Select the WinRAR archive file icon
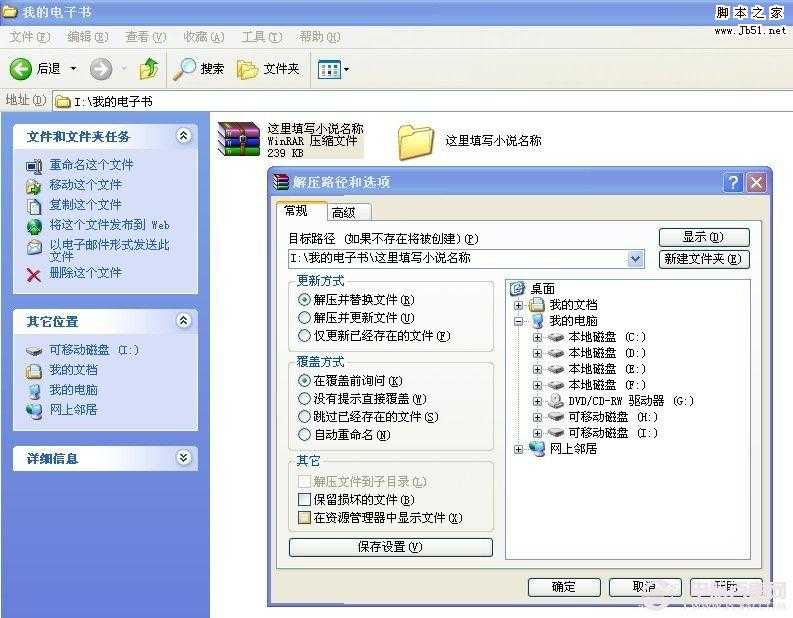The image size is (793, 618). 239,139
